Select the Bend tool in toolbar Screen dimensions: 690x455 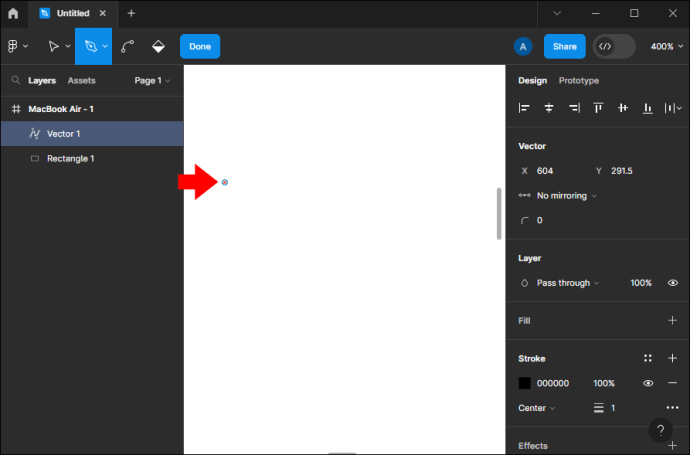(x=128, y=46)
